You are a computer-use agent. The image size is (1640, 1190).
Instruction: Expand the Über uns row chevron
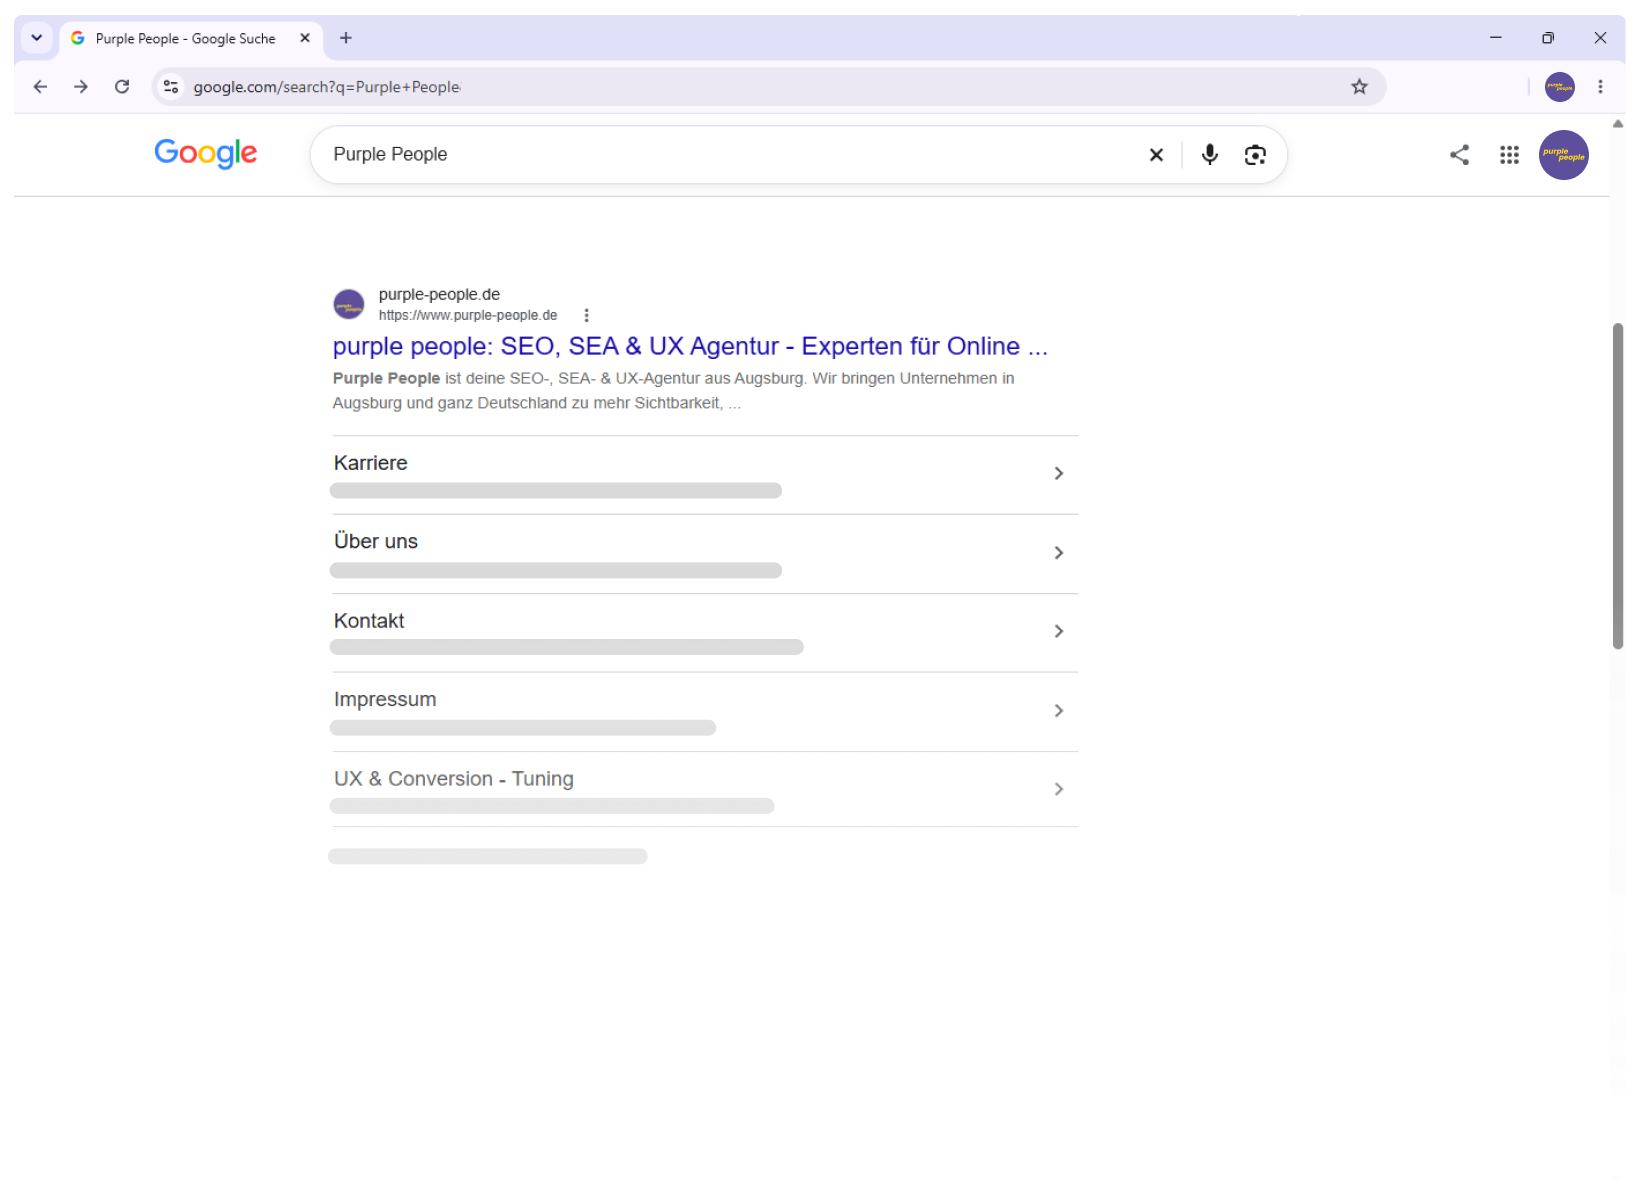(x=1058, y=553)
